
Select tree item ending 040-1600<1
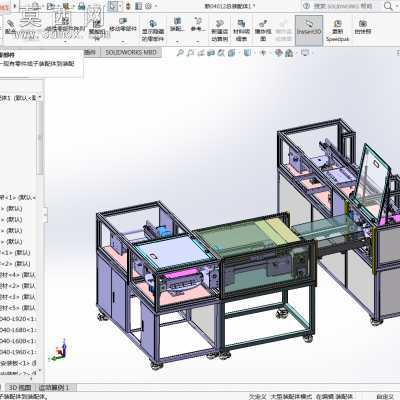pyautogui.click(x=18, y=341)
